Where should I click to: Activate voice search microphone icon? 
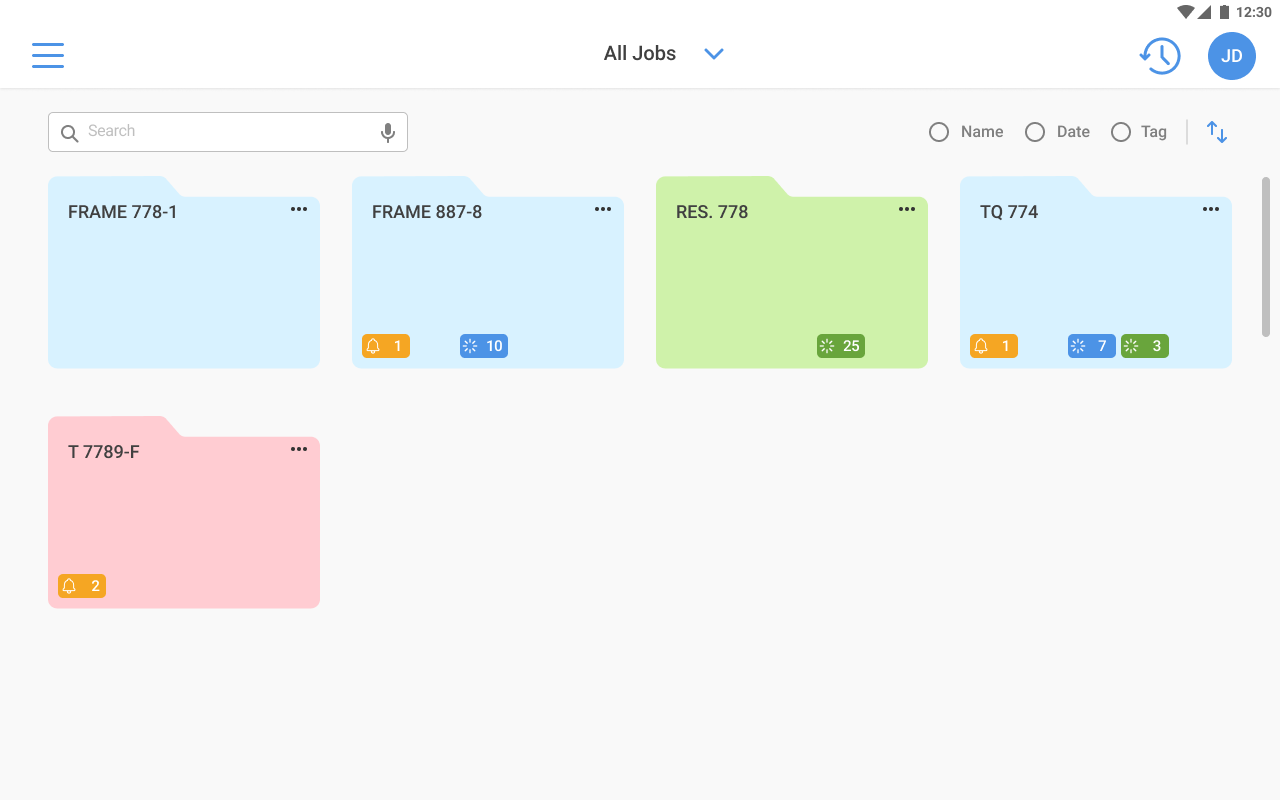(x=388, y=132)
